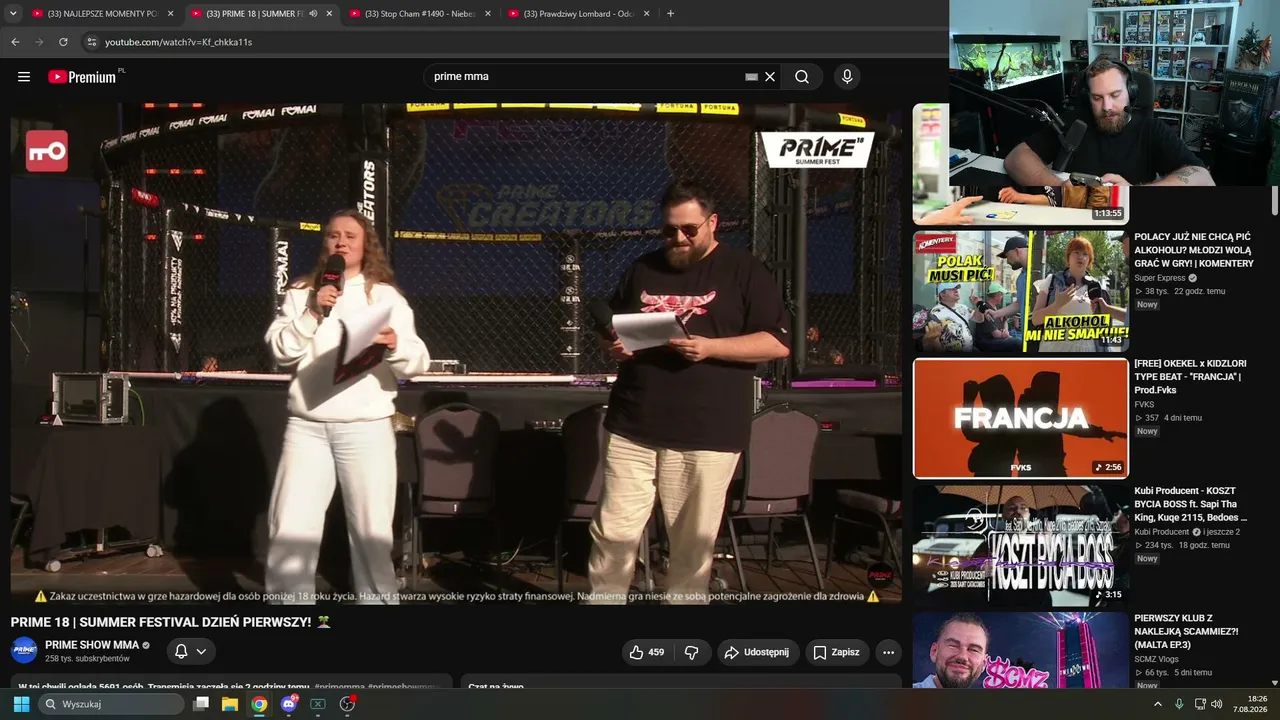Show hidden tray icons chevron
The height and width of the screenshot is (720, 1280).
pos(1158,704)
